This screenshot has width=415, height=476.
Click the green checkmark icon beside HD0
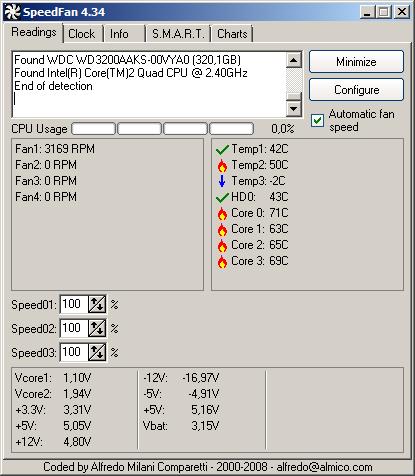(222, 198)
